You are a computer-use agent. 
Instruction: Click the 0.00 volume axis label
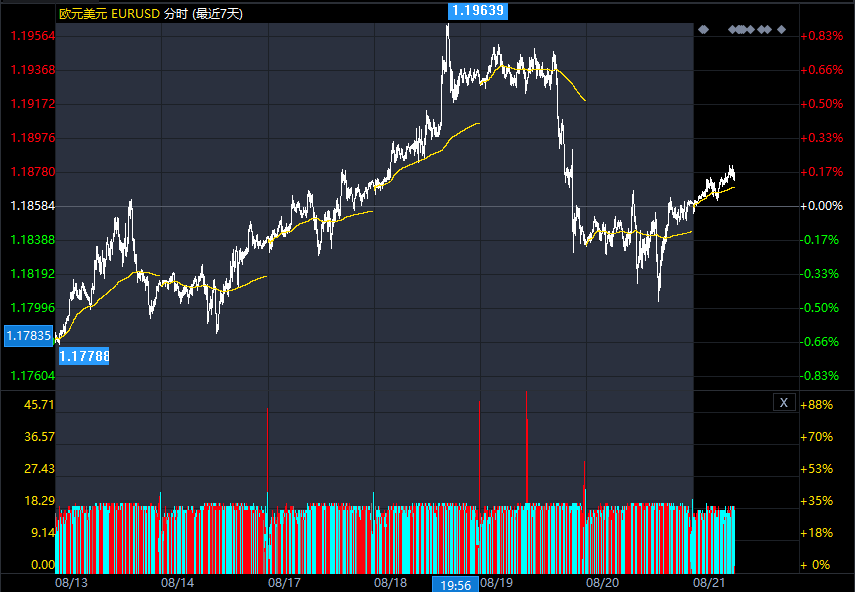43,565
